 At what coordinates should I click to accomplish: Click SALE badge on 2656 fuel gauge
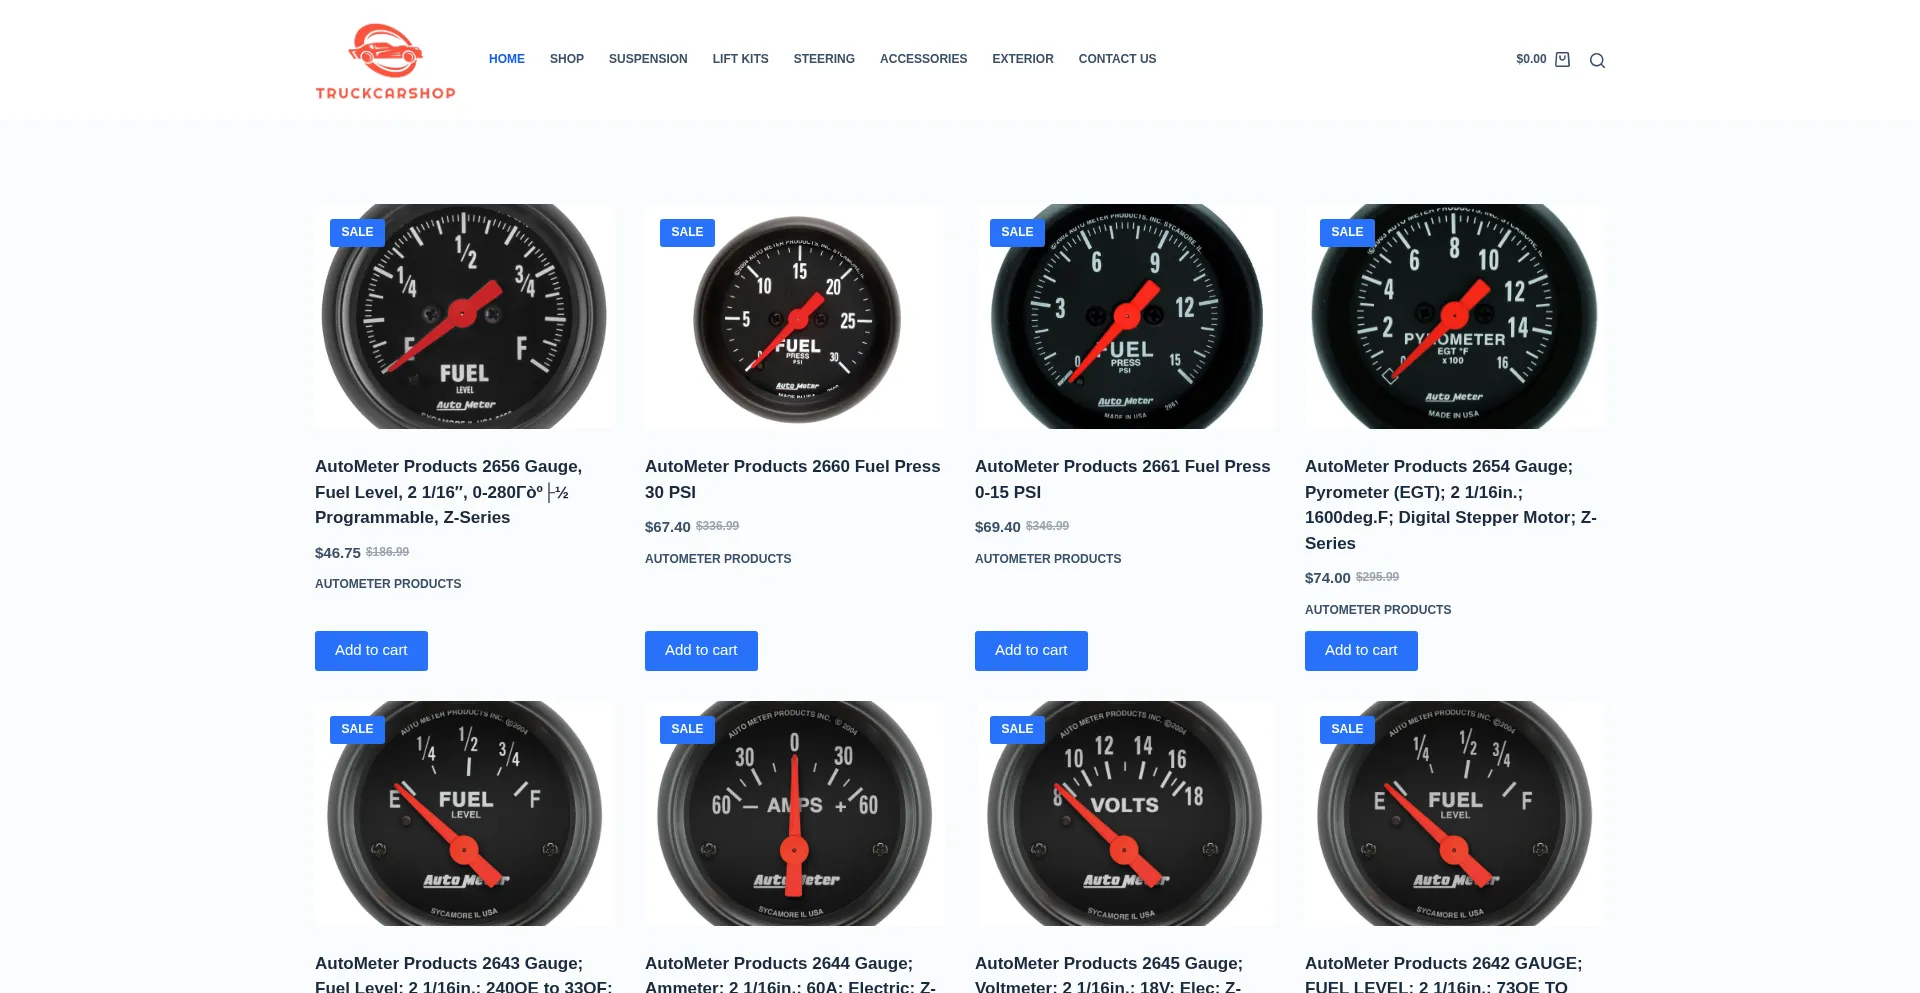[x=357, y=232]
